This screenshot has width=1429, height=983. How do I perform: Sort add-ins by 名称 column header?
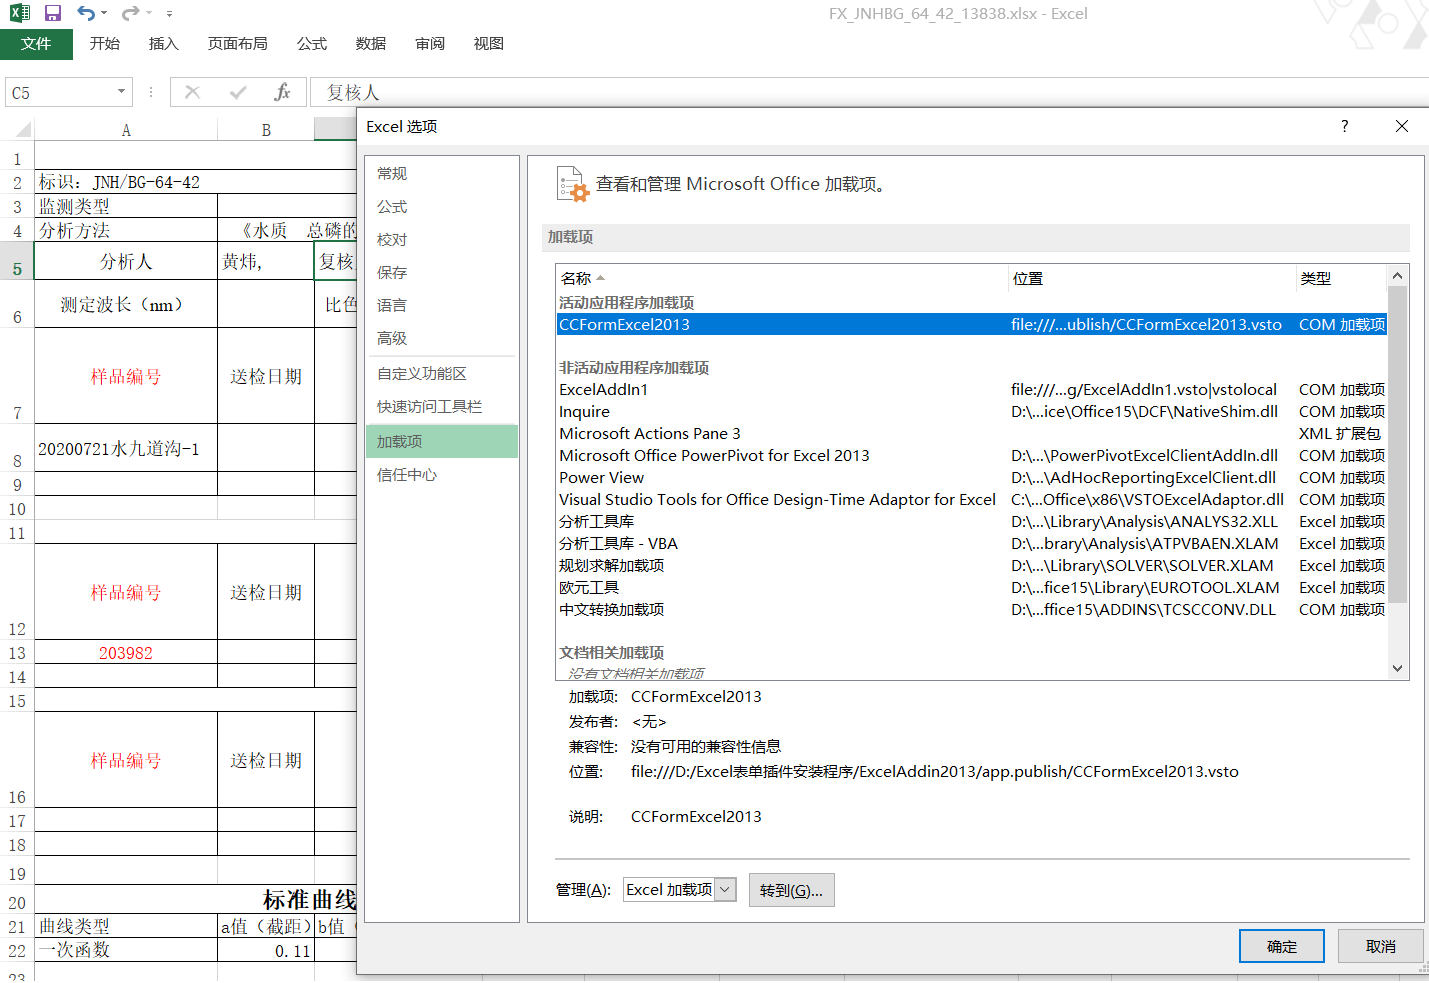(782, 278)
